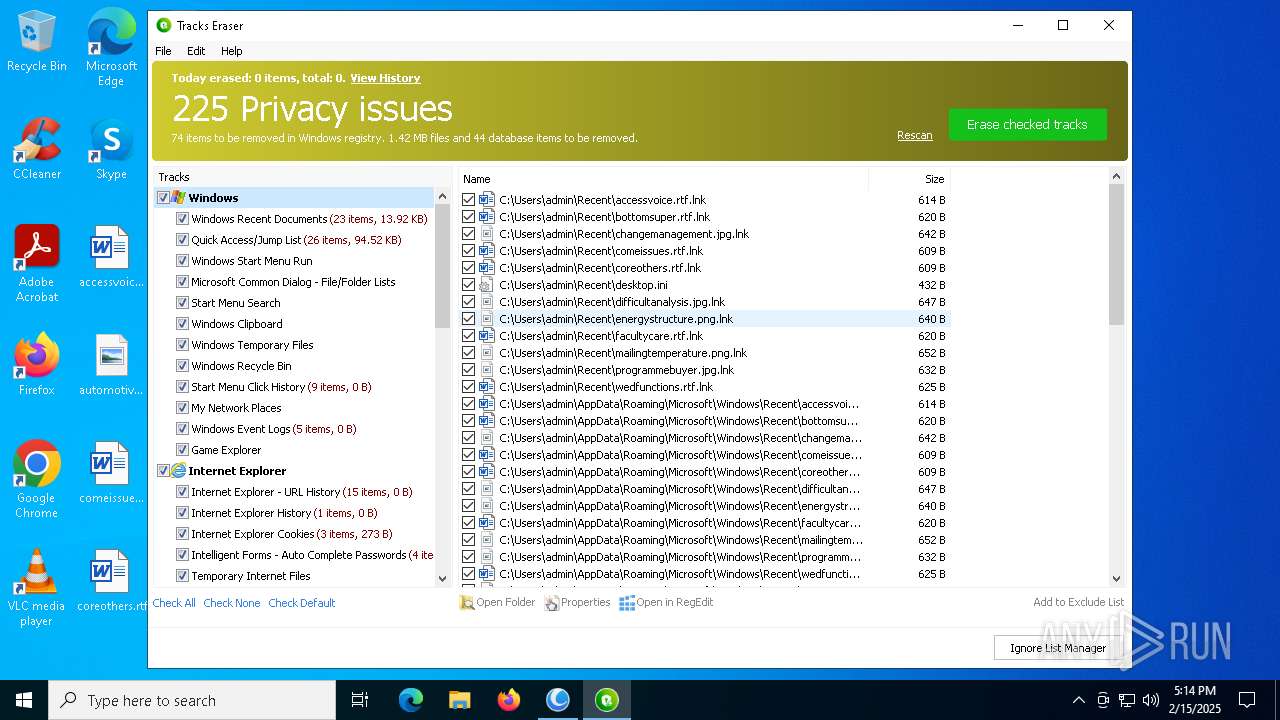Open Task View in taskbar
The image size is (1280, 720).
pyautogui.click(x=360, y=700)
